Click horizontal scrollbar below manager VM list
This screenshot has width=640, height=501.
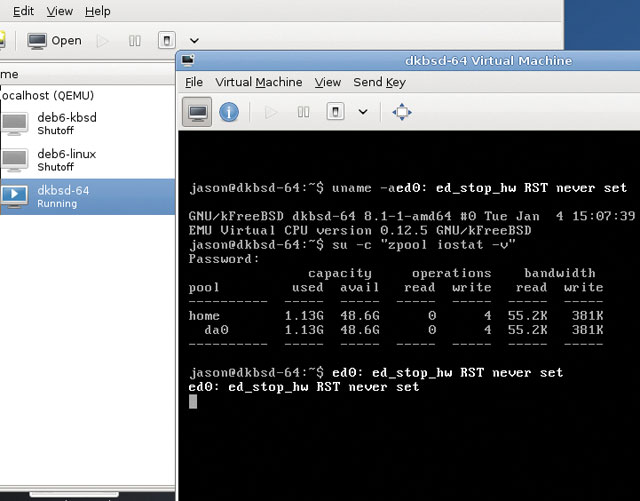pyautogui.click(x=74, y=494)
